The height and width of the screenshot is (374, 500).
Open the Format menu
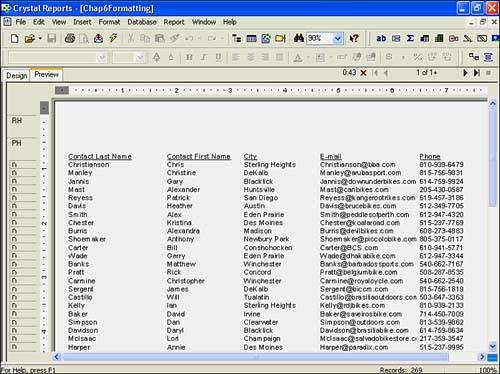tap(109, 22)
